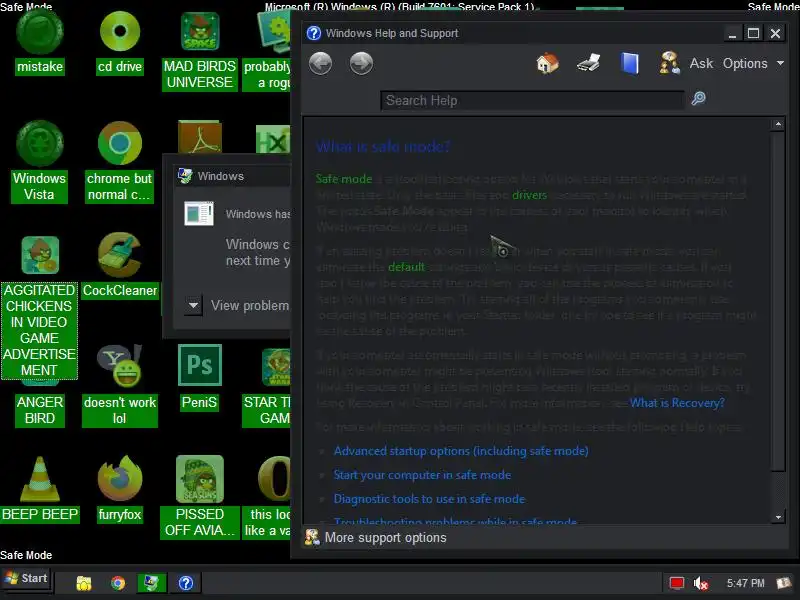
Task: Click the help pane scrollbar up arrow
Action: click(x=778, y=124)
